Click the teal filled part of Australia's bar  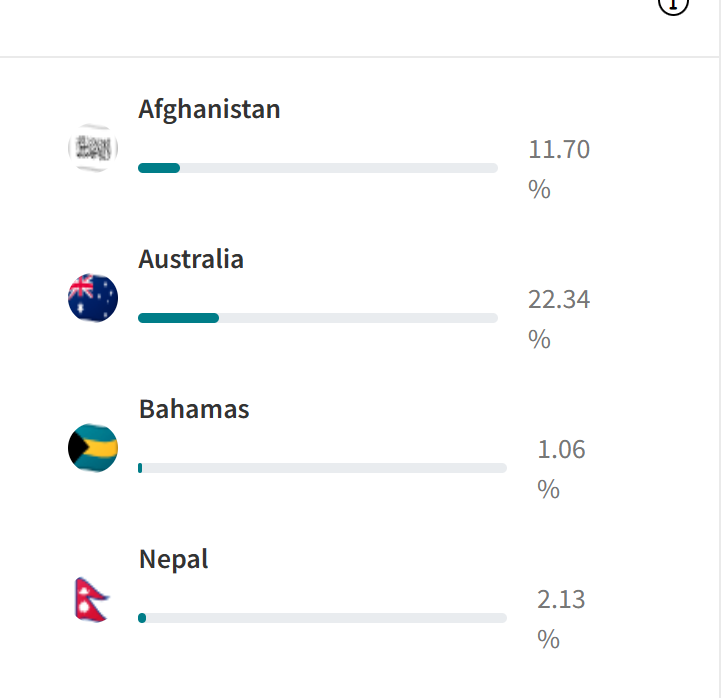pyautogui.click(x=178, y=318)
